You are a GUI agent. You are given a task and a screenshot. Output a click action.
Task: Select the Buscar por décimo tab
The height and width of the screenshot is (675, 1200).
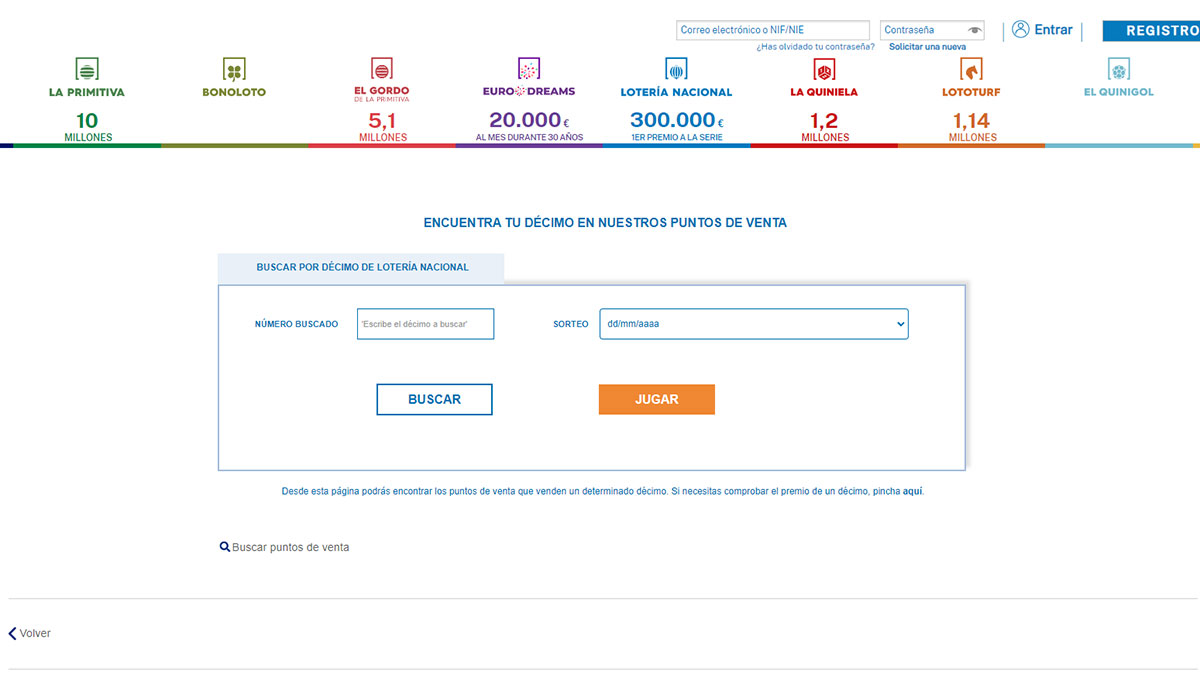click(362, 267)
